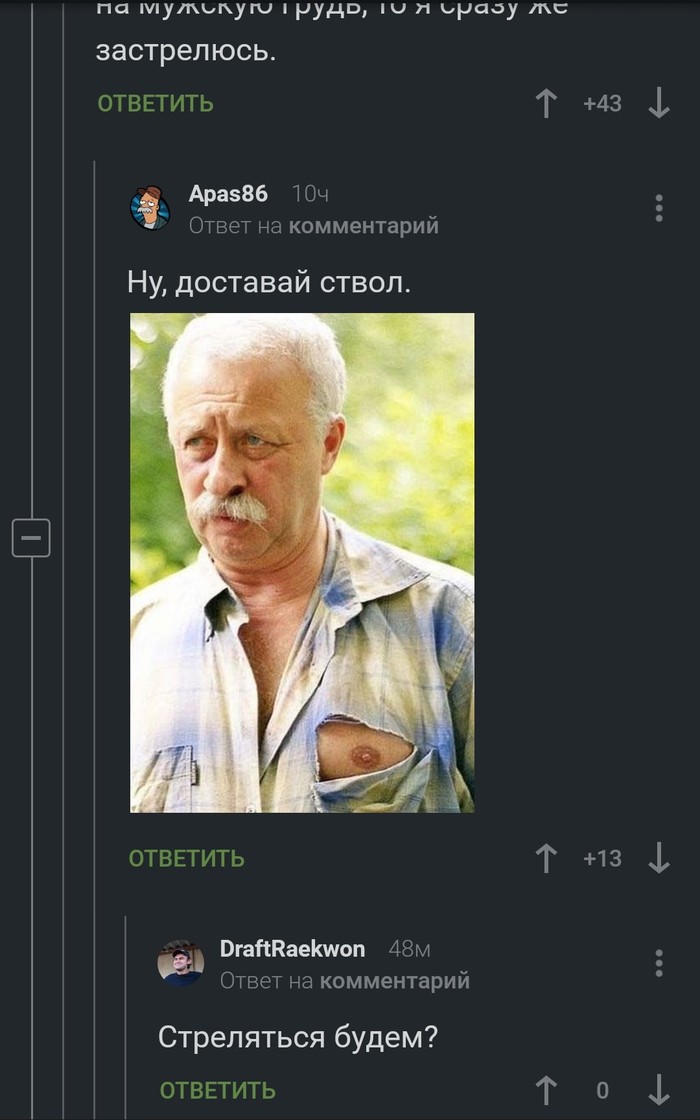This screenshot has width=700, height=1120.
Task: Downvote Apas86's comment with +13 rating
Action: (x=659, y=858)
